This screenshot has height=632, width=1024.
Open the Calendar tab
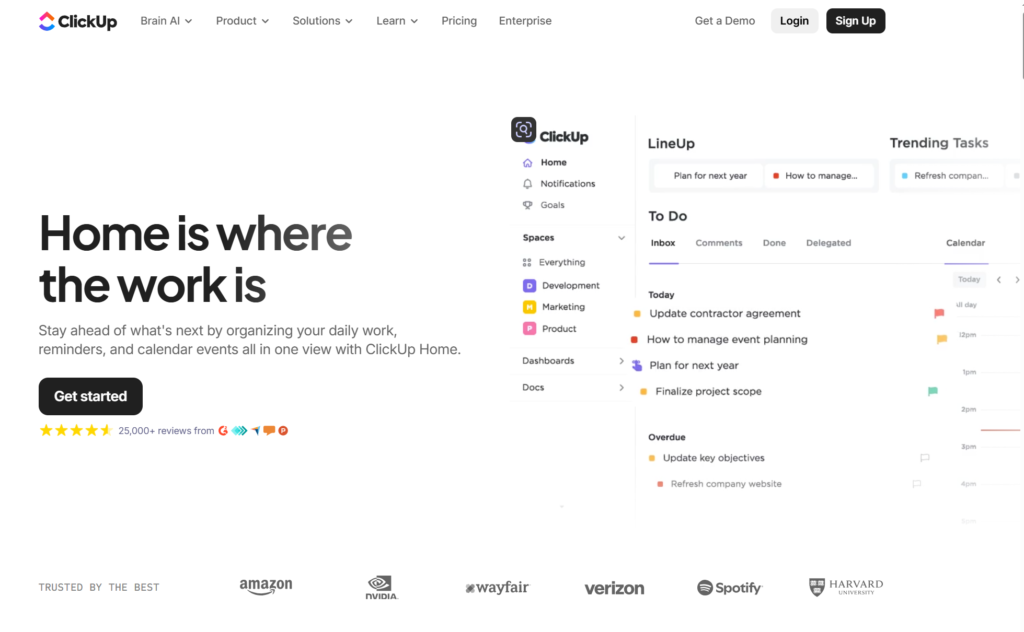965,243
